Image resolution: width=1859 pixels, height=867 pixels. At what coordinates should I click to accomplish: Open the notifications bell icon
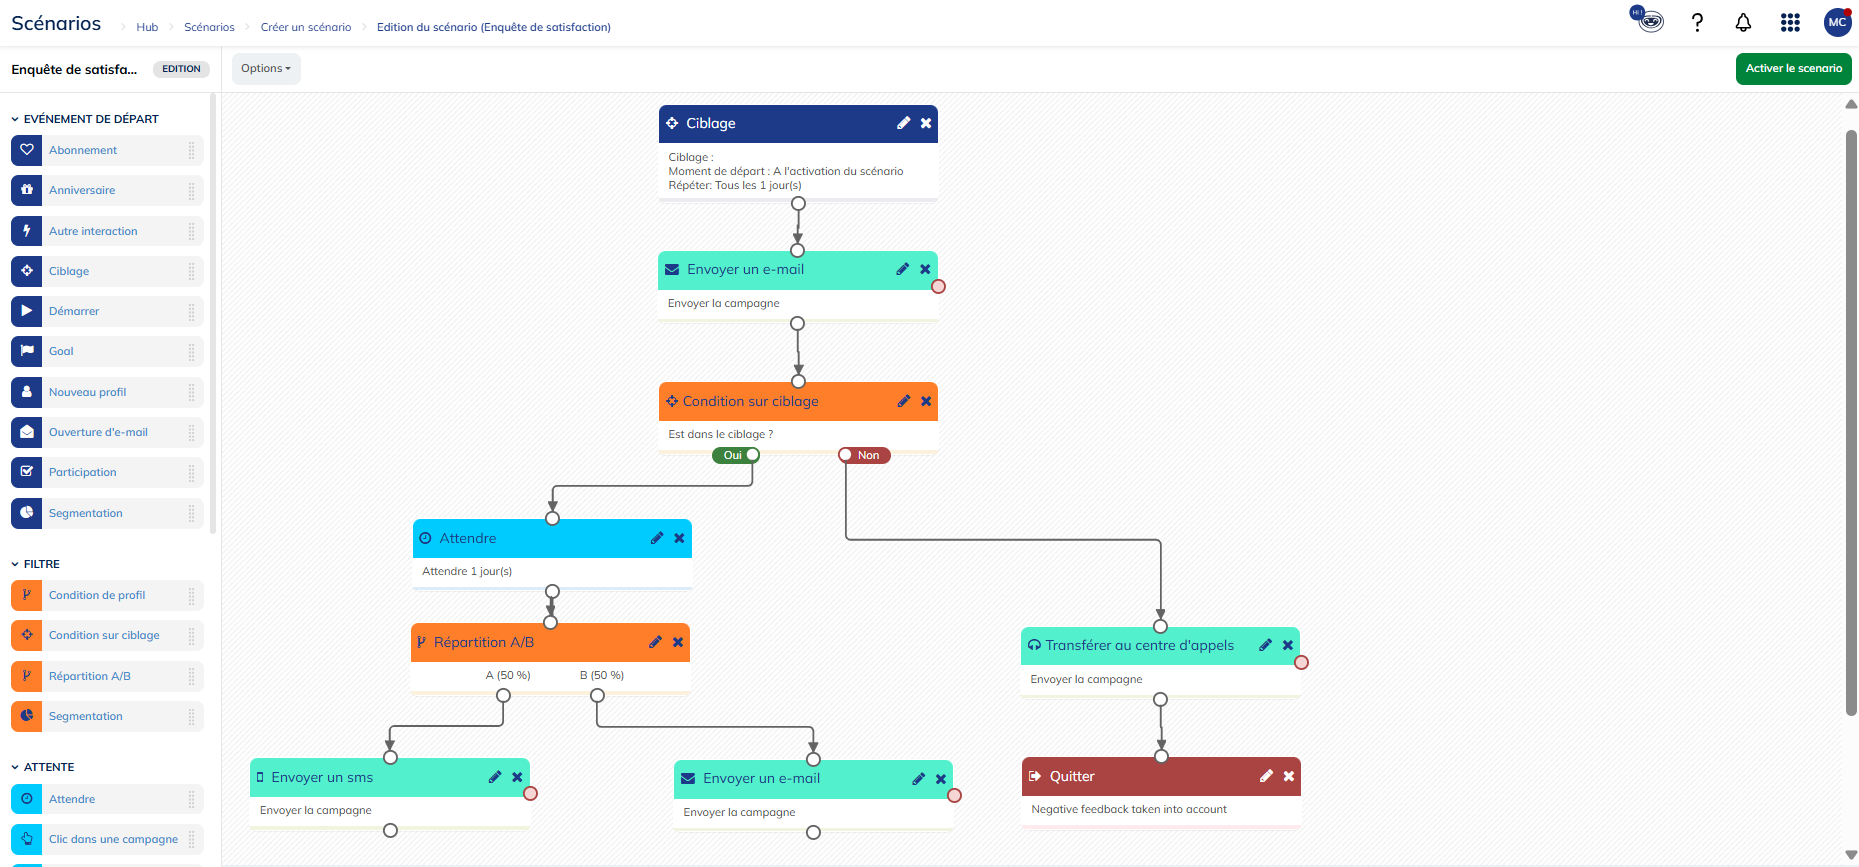tap(1743, 23)
